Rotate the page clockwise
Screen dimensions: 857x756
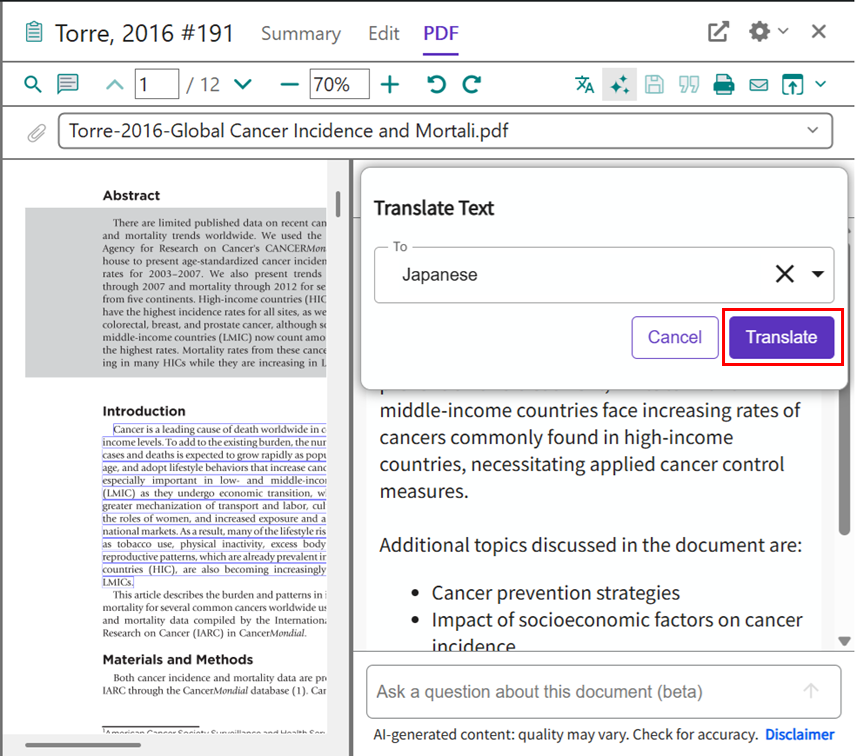[x=472, y=84]
